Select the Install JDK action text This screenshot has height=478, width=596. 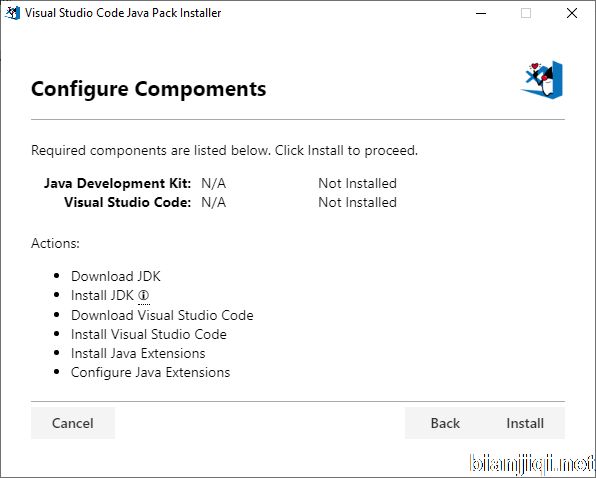tap(102, 295)
